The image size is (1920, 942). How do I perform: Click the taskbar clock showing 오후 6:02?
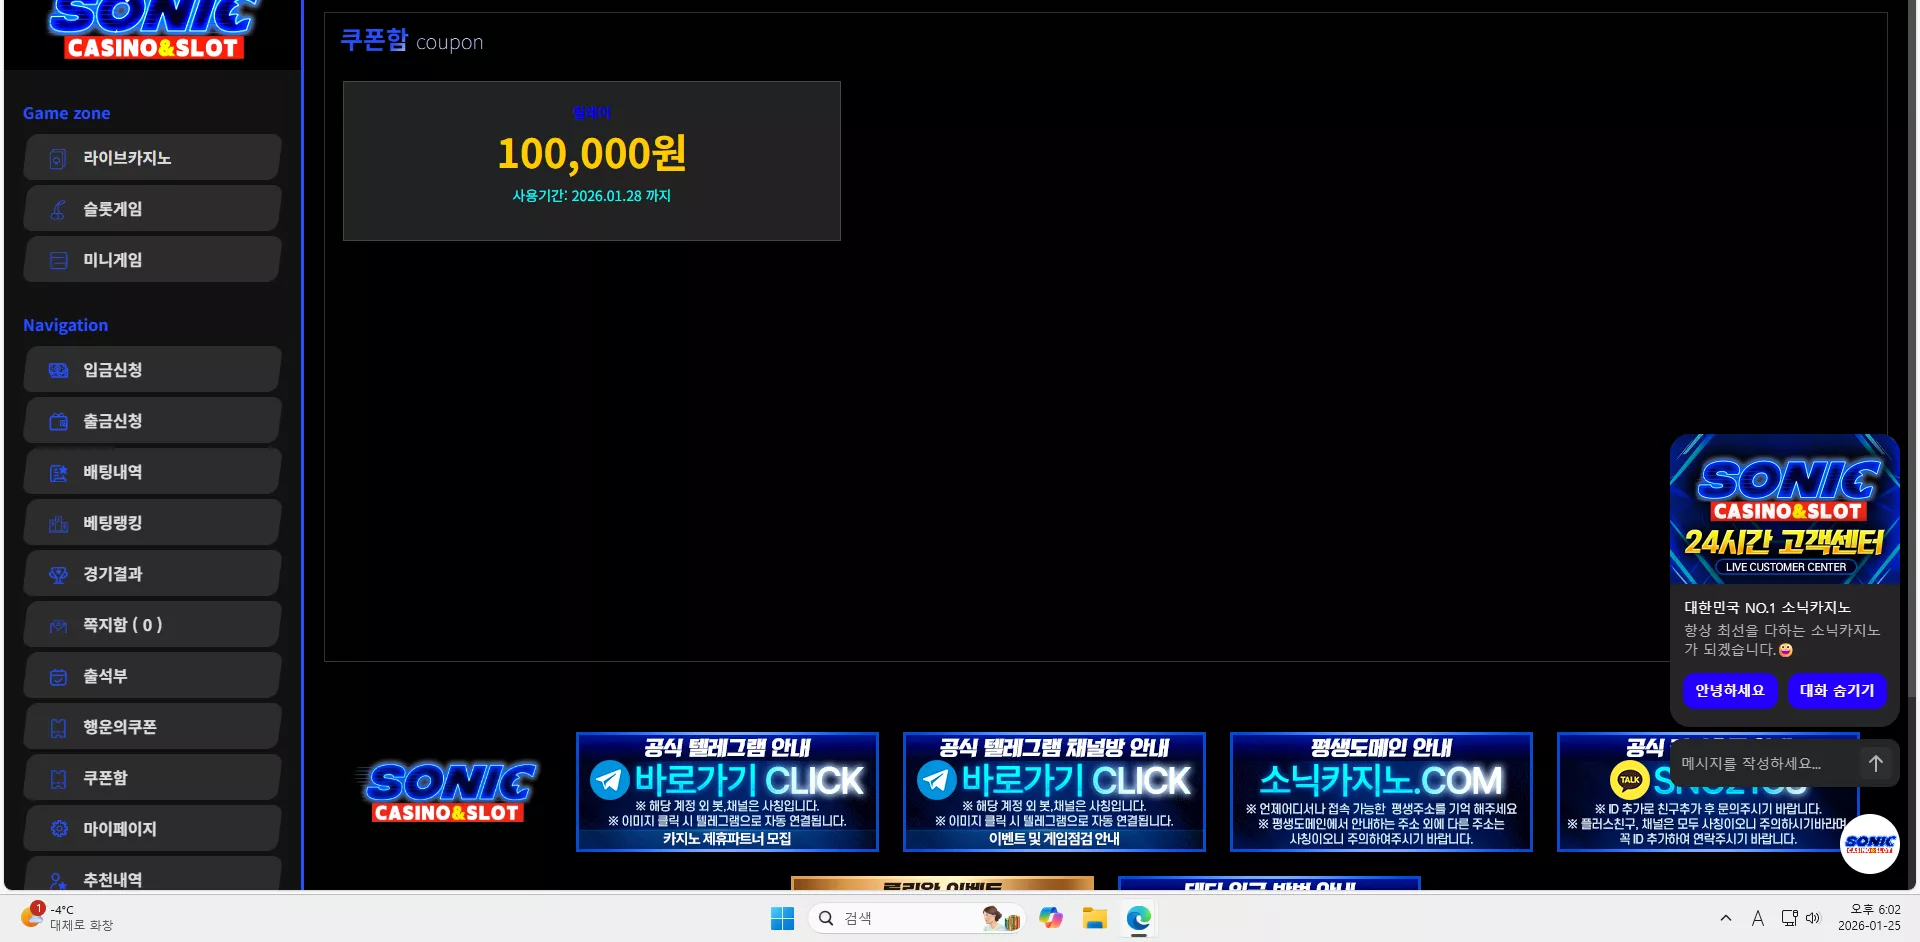1869,917
